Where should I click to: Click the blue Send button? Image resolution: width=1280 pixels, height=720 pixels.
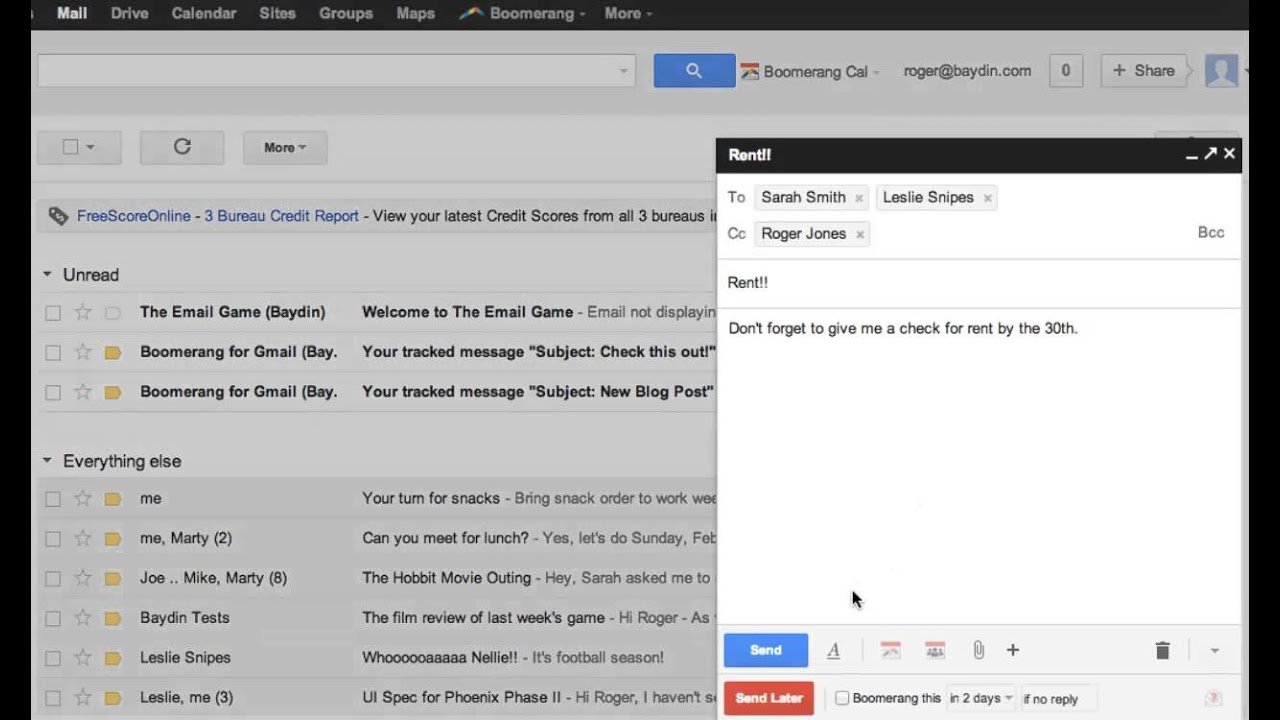766,650
